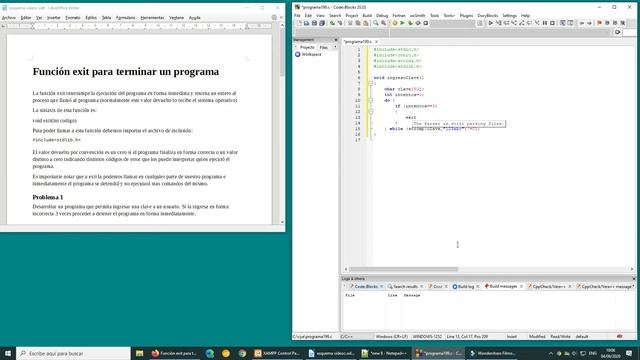Switch to the Build messages tab
Viewport: 640px width, 360px height.
(503, 287)
